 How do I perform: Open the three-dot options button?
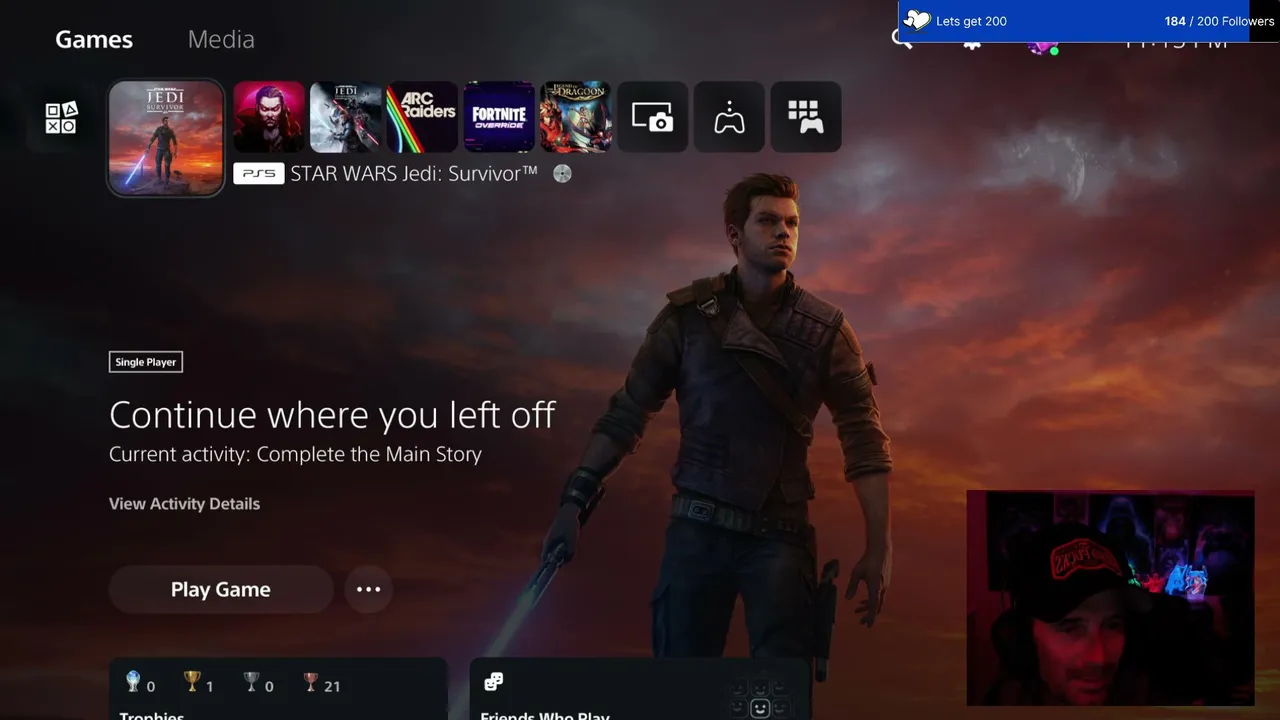[x=369, y=589]
